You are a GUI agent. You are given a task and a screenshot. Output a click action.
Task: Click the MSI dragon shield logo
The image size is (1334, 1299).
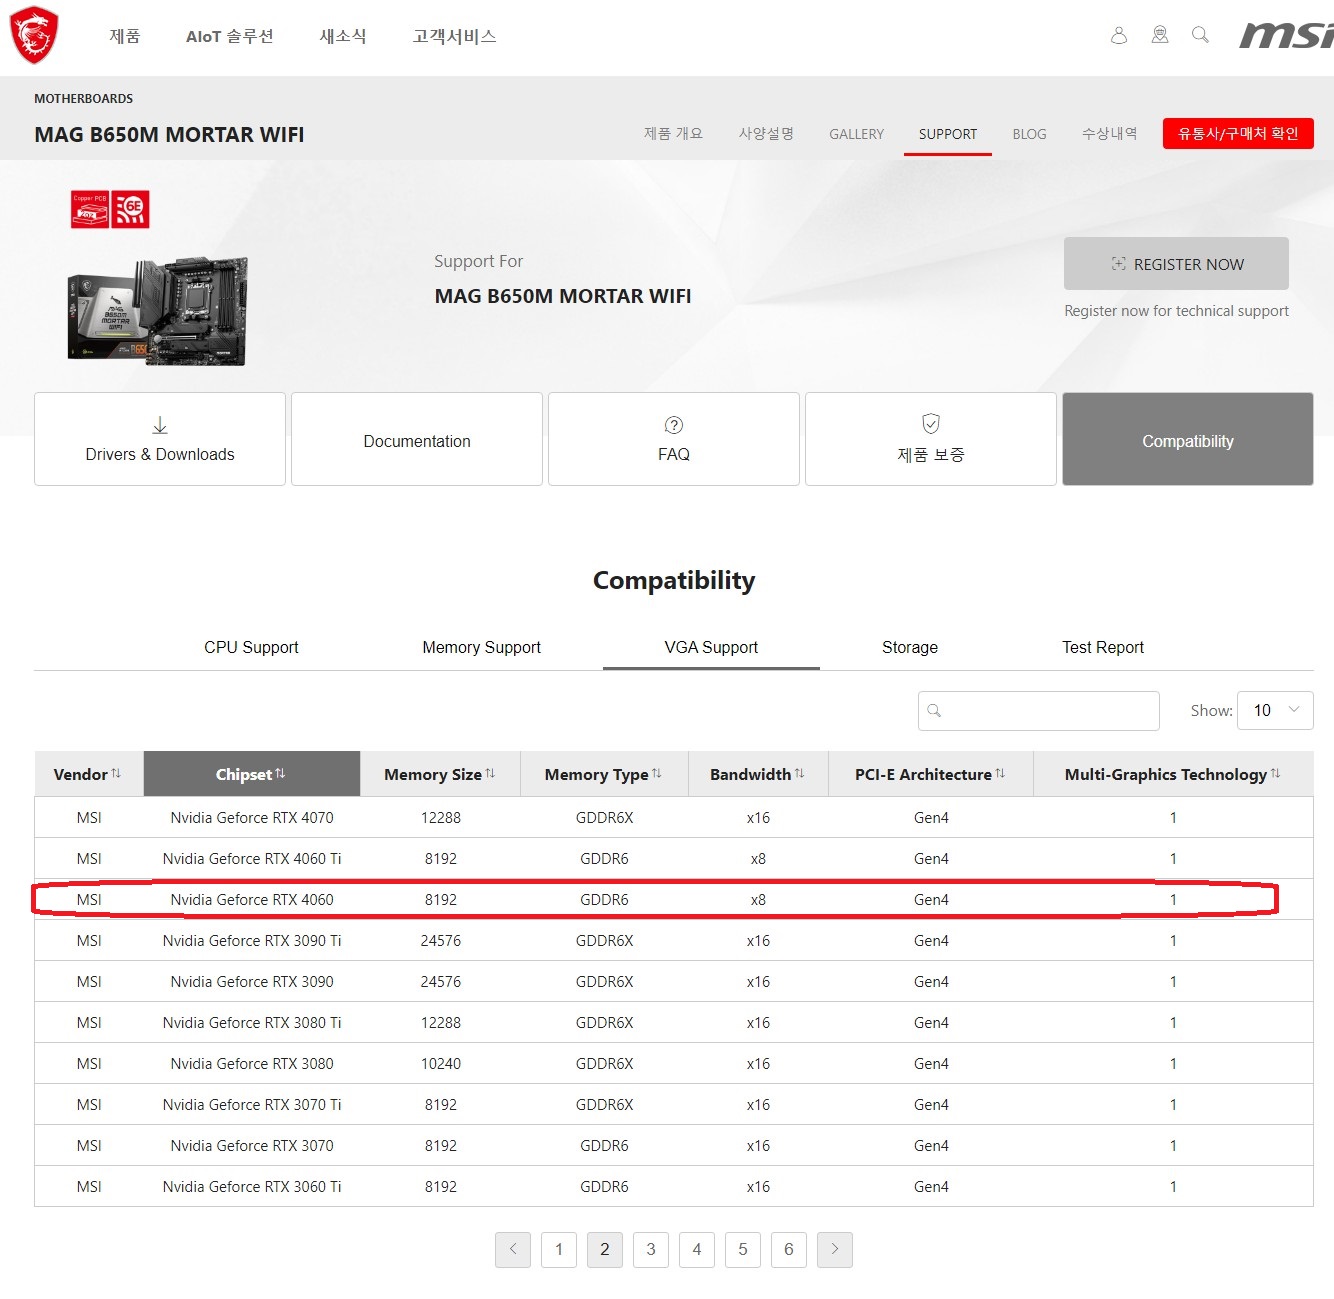pyautogui.click(x=33, y=36)
